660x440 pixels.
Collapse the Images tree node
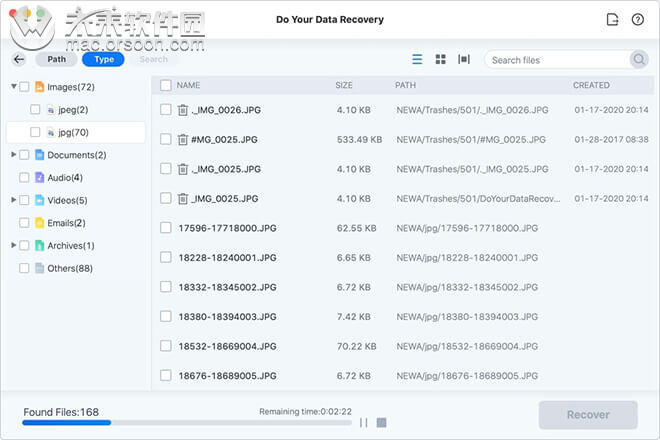13,86
